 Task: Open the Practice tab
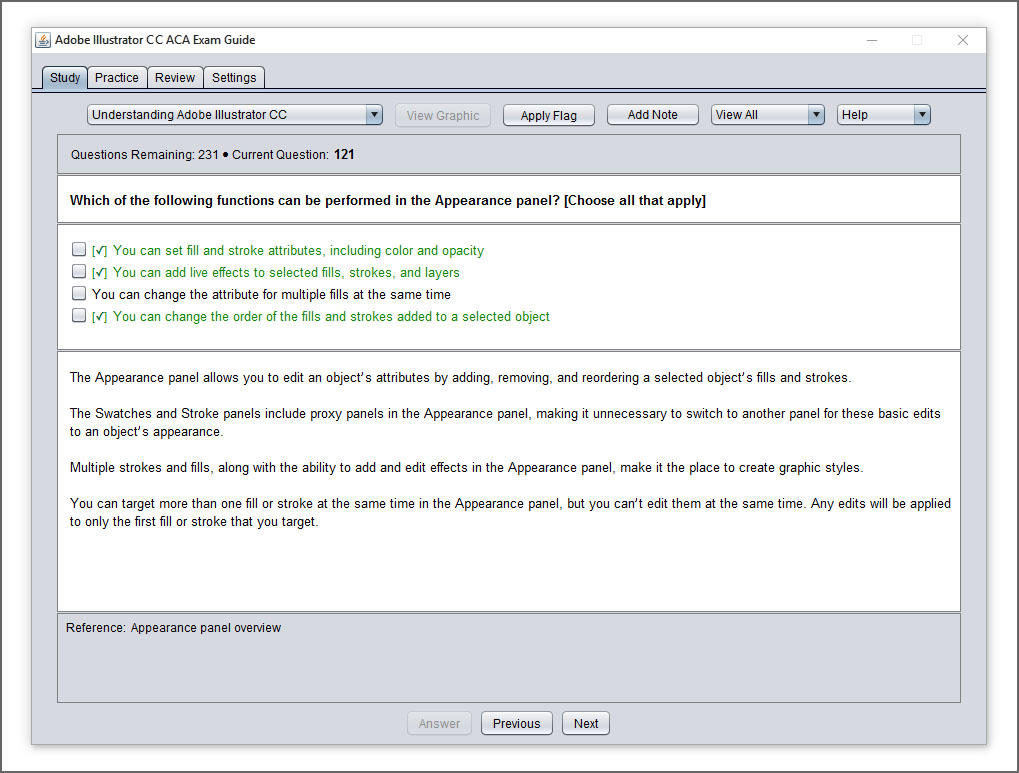click(117, 77)
